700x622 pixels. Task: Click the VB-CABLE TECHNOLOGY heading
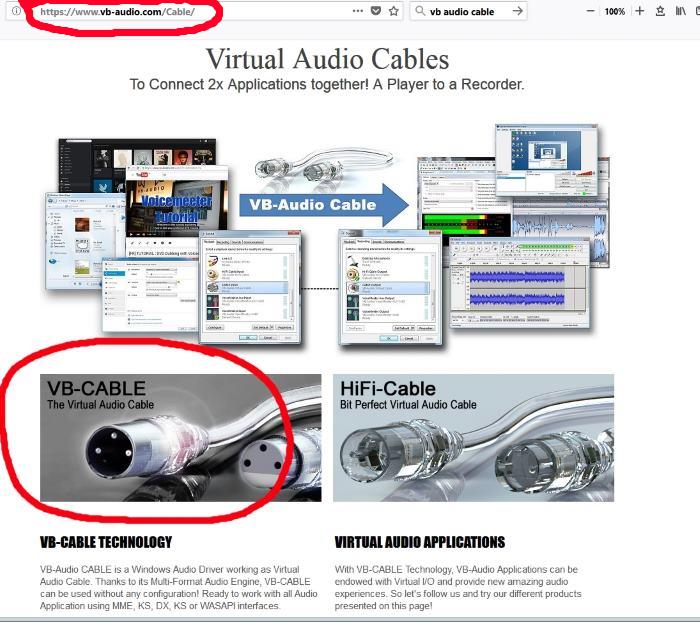click(x=106, y=542)
